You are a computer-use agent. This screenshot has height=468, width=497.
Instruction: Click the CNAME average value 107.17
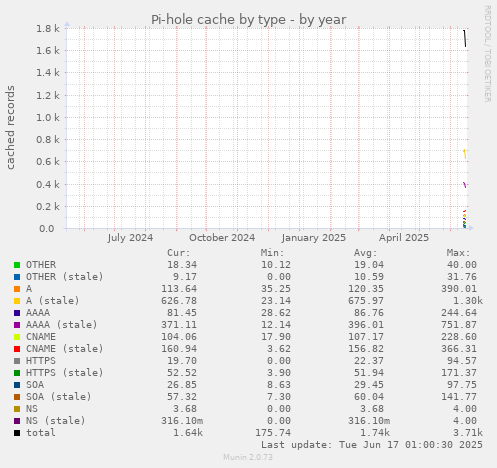[366, 337]
